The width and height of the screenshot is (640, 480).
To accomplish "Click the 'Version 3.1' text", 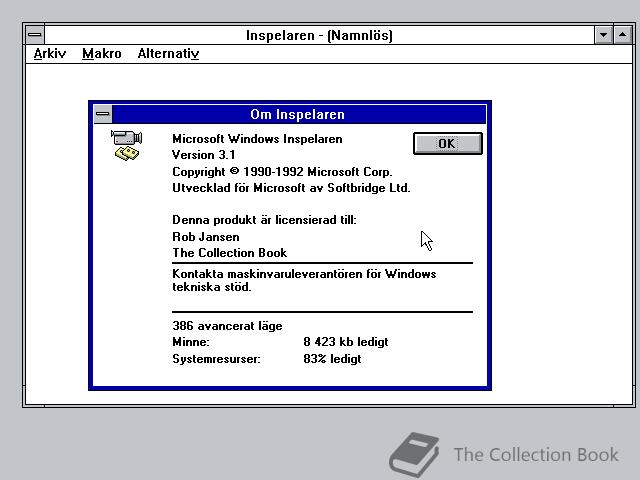I will coord(204,155).
